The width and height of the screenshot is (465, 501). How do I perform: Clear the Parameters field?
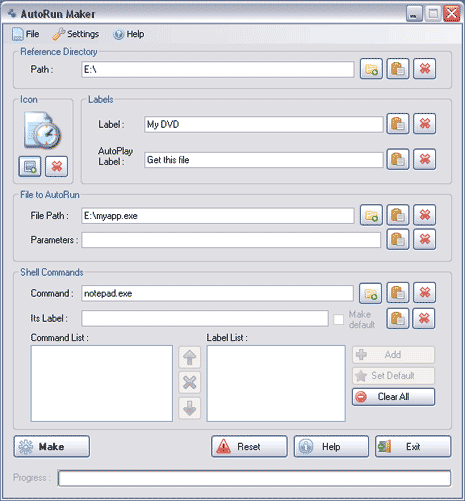point(425,239)
